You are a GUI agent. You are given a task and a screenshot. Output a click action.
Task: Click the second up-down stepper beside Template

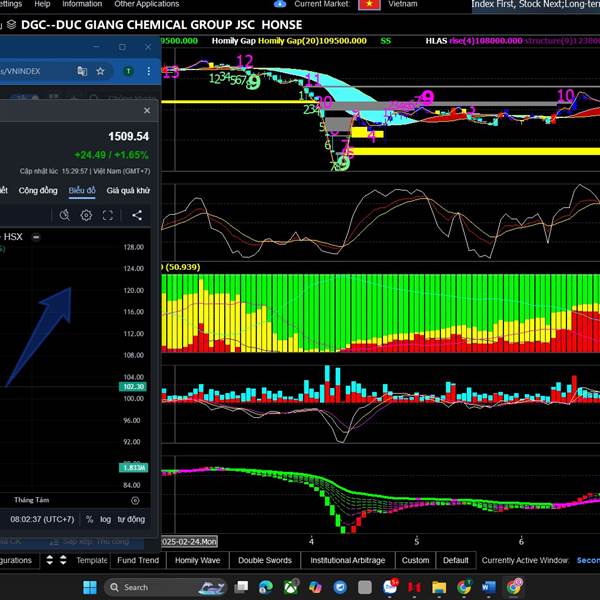tap(63, 560)
